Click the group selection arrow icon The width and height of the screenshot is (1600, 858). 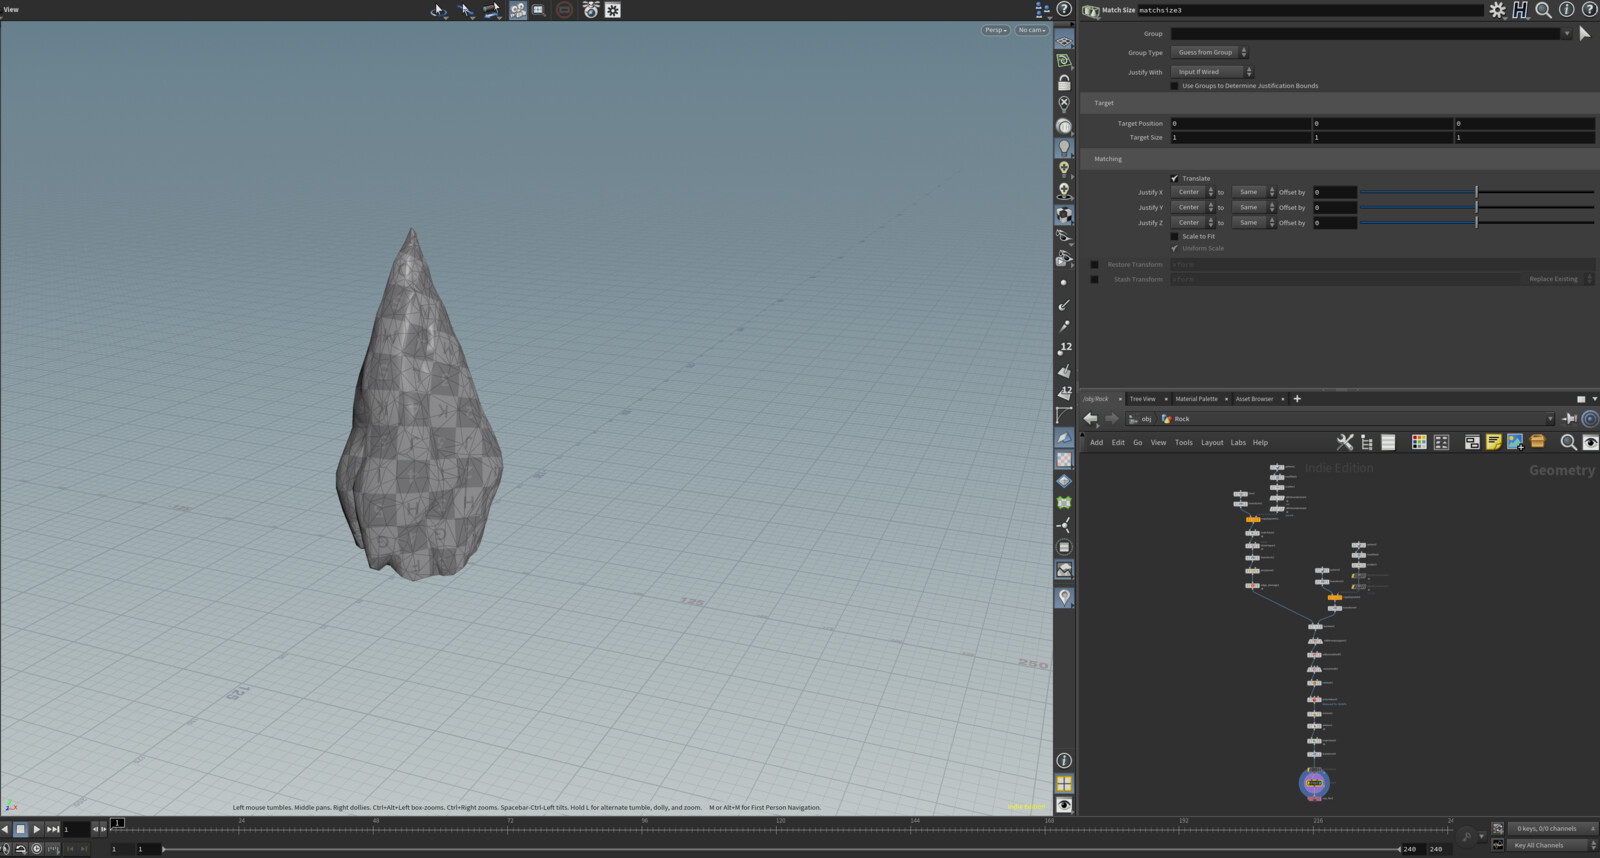coord(1584,34)
